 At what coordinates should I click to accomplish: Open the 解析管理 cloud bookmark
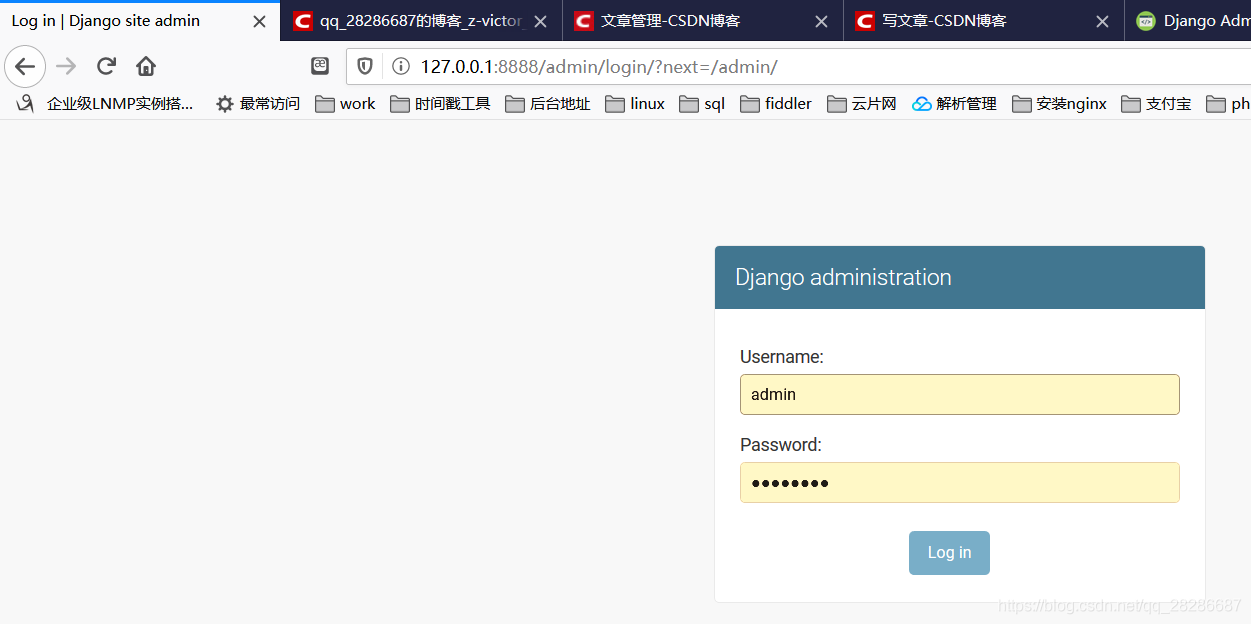click(x=954, y=103)
